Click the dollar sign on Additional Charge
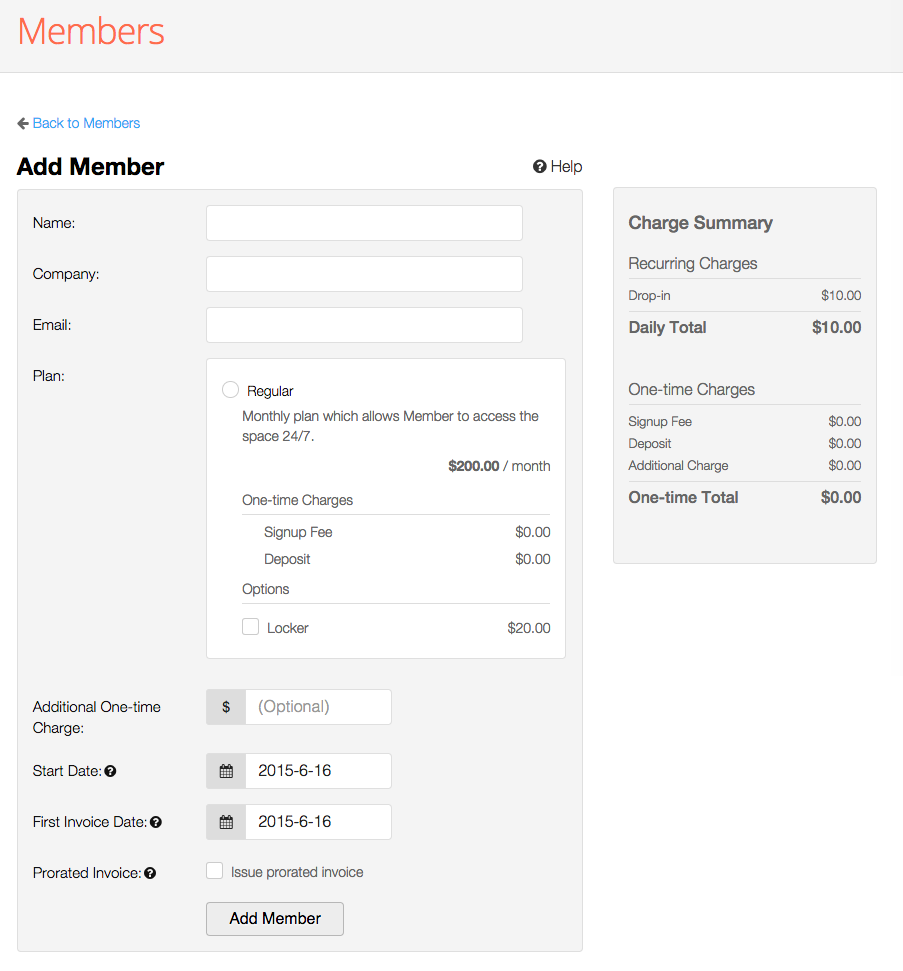This screenshot has width=903, height=971. (226, 707)
